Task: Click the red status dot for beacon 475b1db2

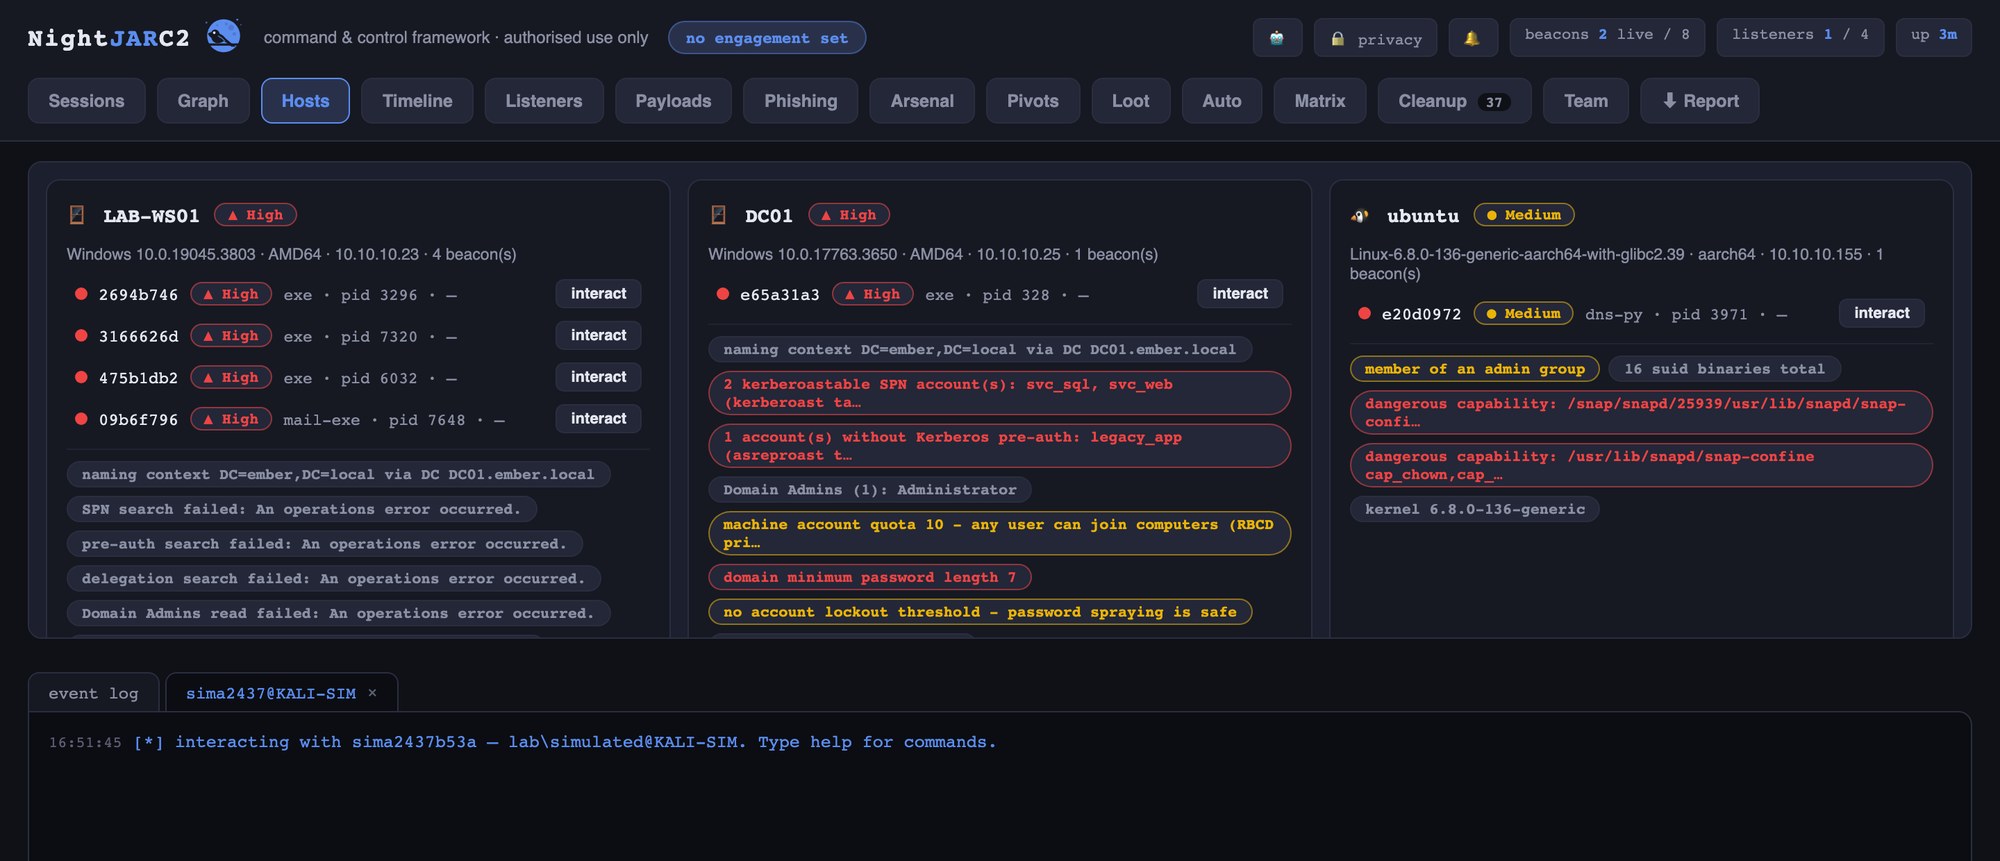Action: coord(81,377)
